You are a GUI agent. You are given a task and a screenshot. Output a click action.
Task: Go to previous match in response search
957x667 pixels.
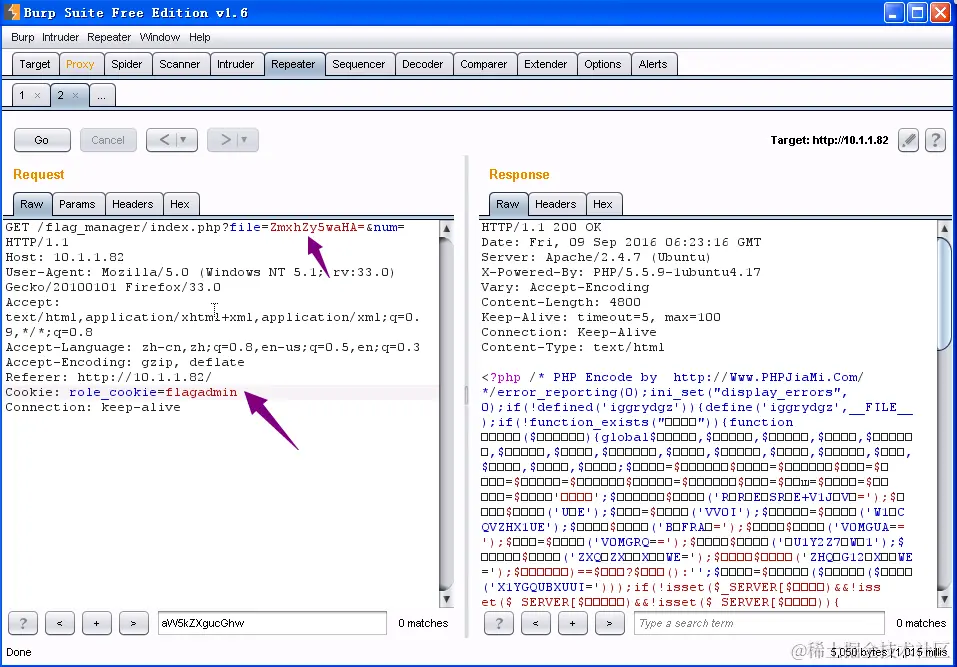(536, 623)
